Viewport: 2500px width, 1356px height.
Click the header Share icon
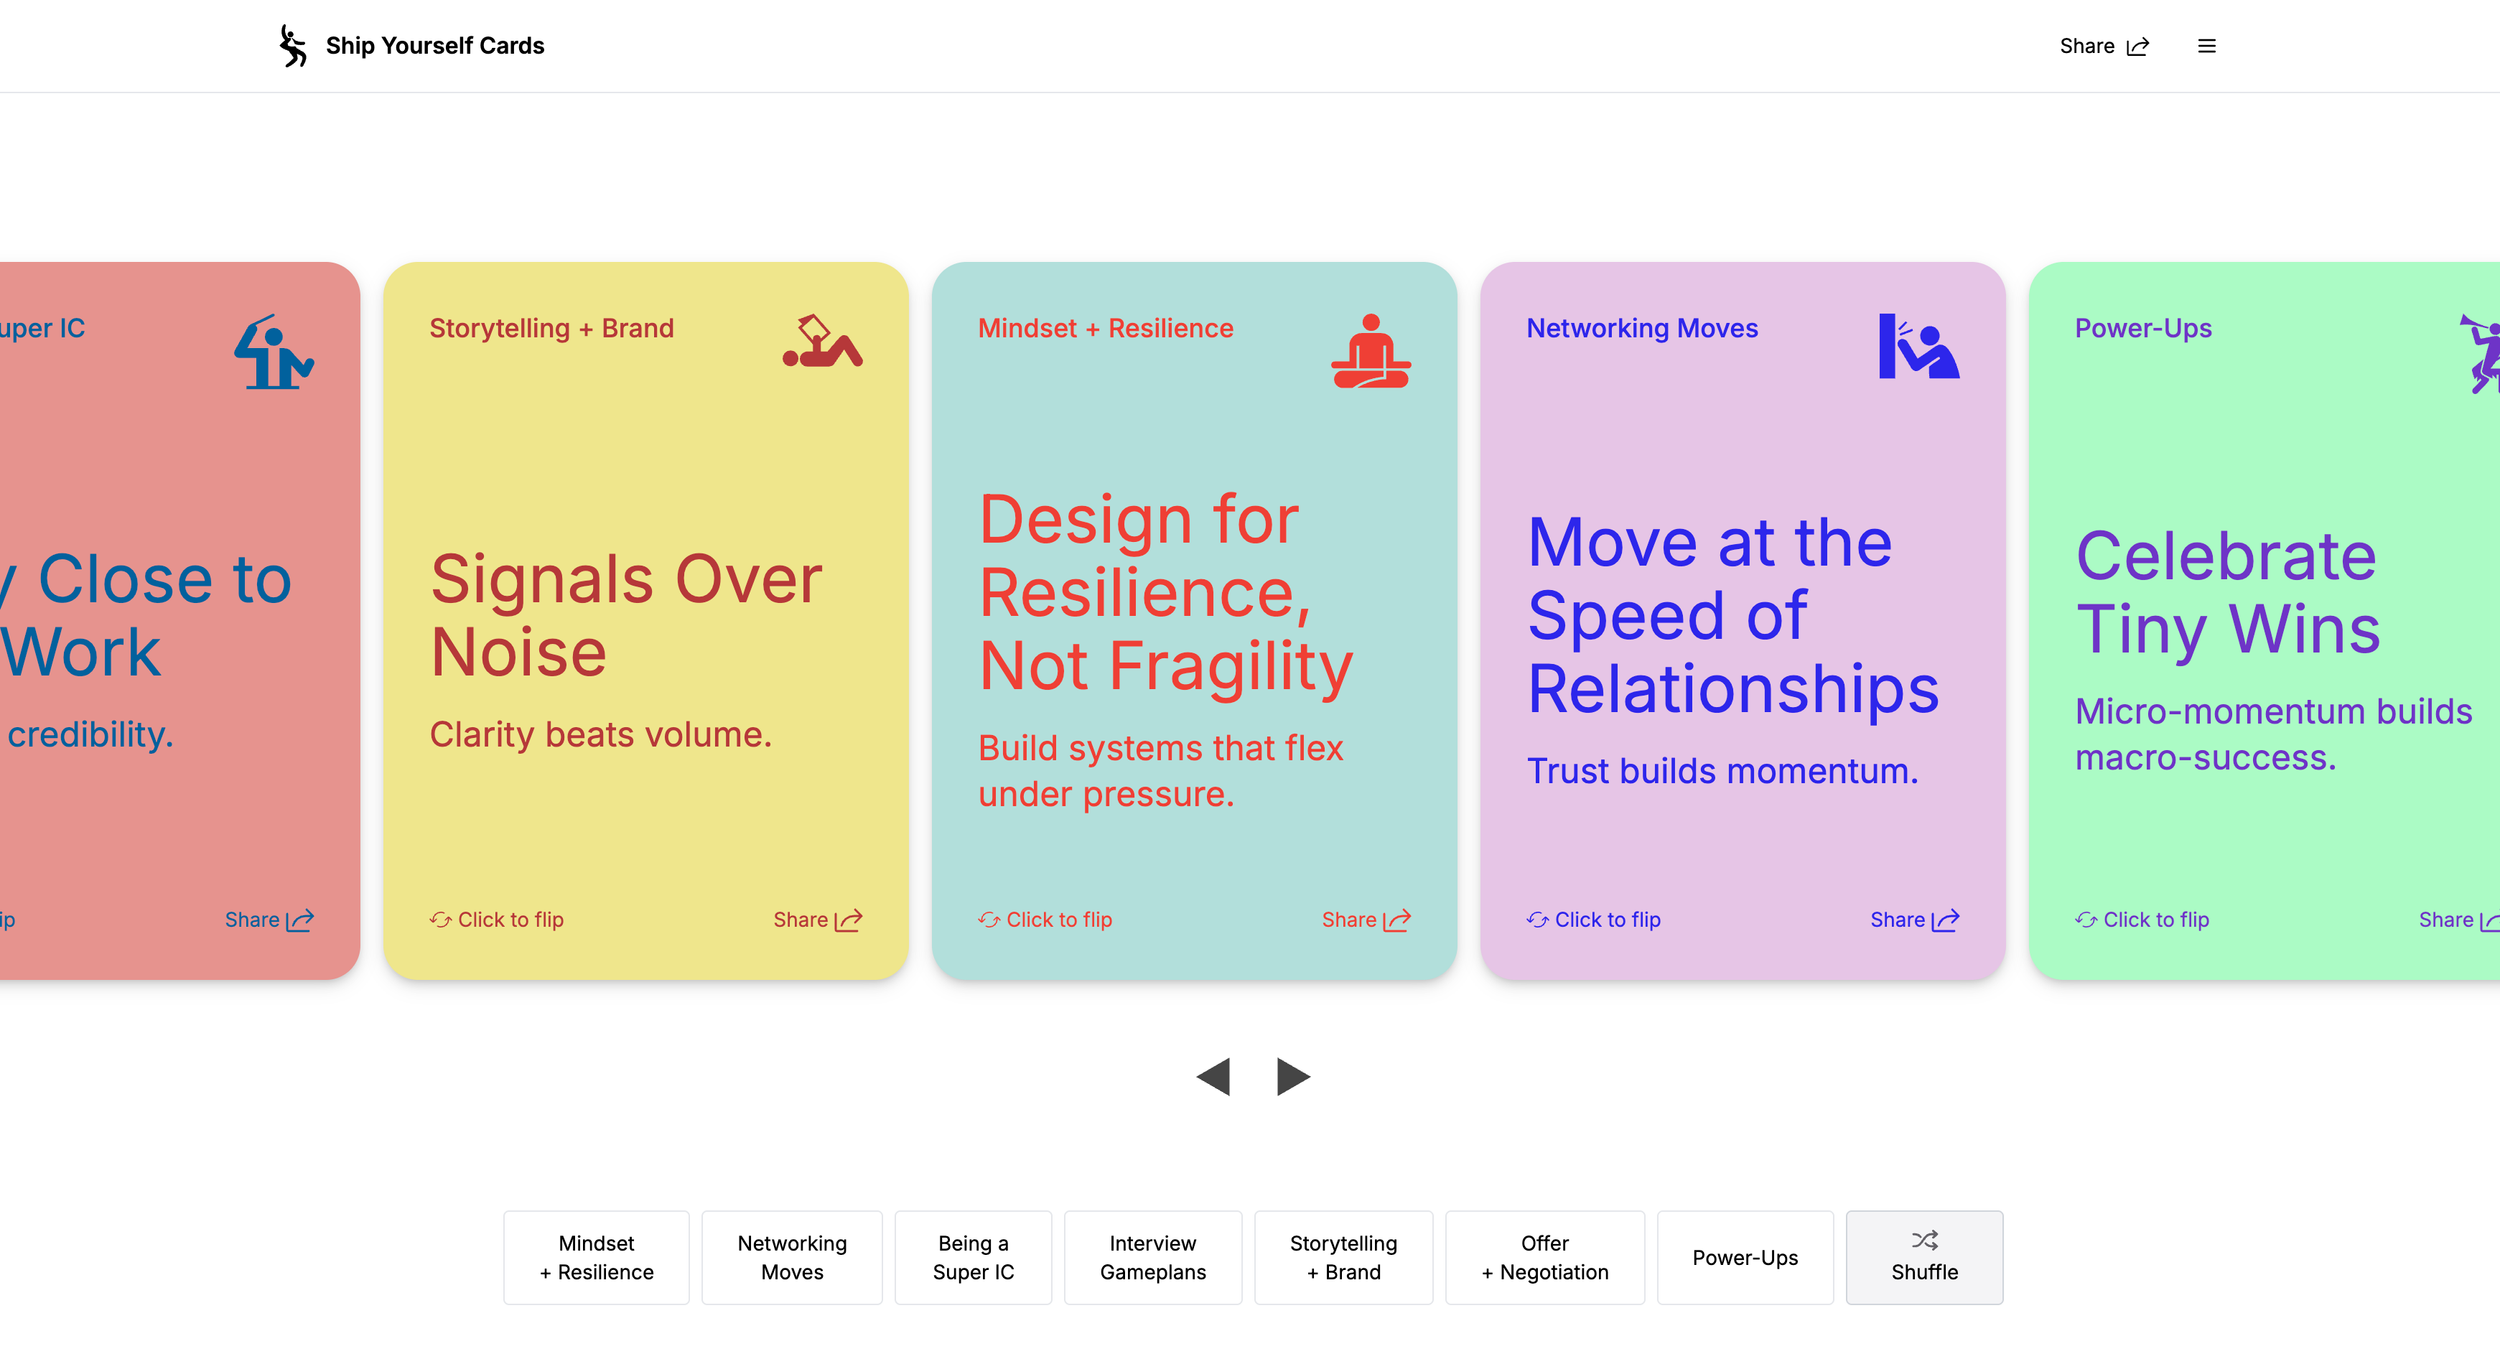2137,47
